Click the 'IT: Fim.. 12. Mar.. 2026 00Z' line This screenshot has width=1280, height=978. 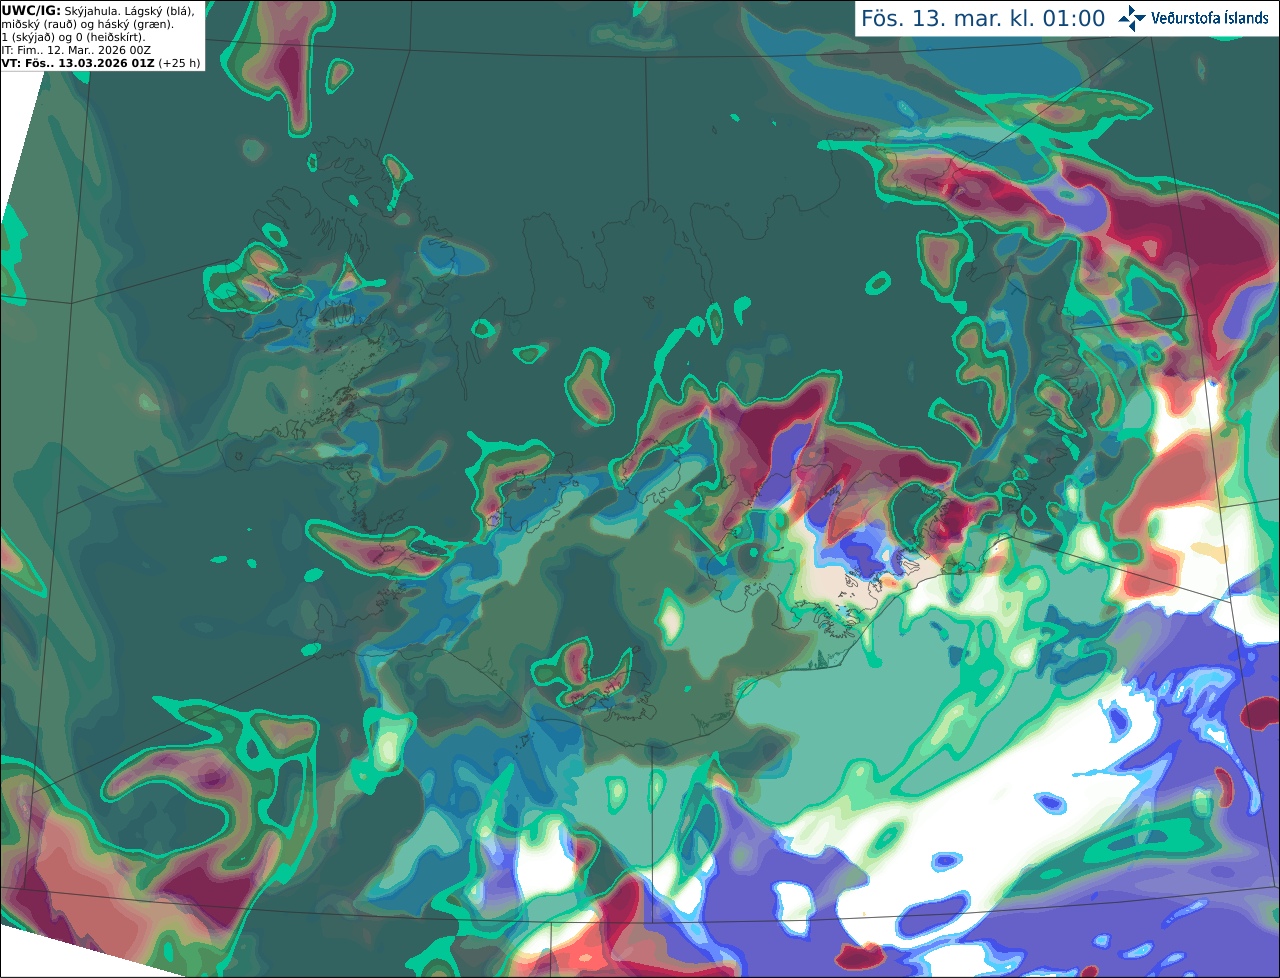pyautogui.click(x=76, y=50)
